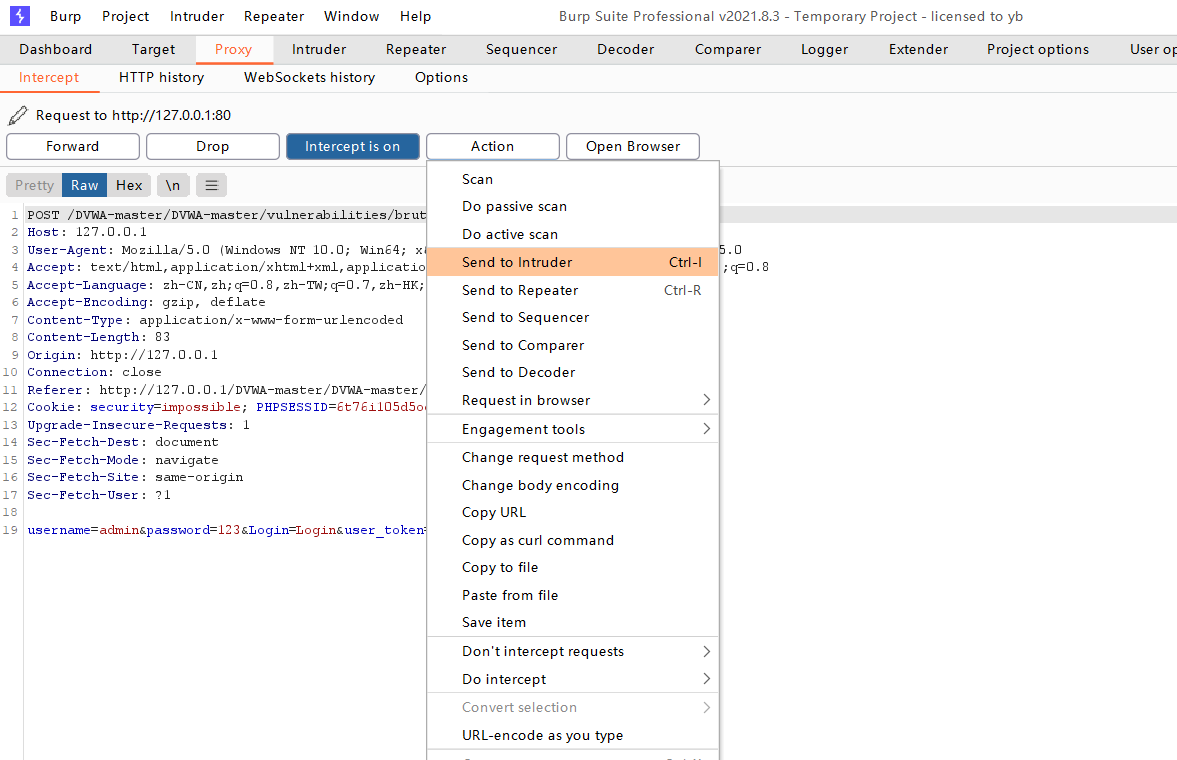Expand Do intercept submenu

pos(573,679)
